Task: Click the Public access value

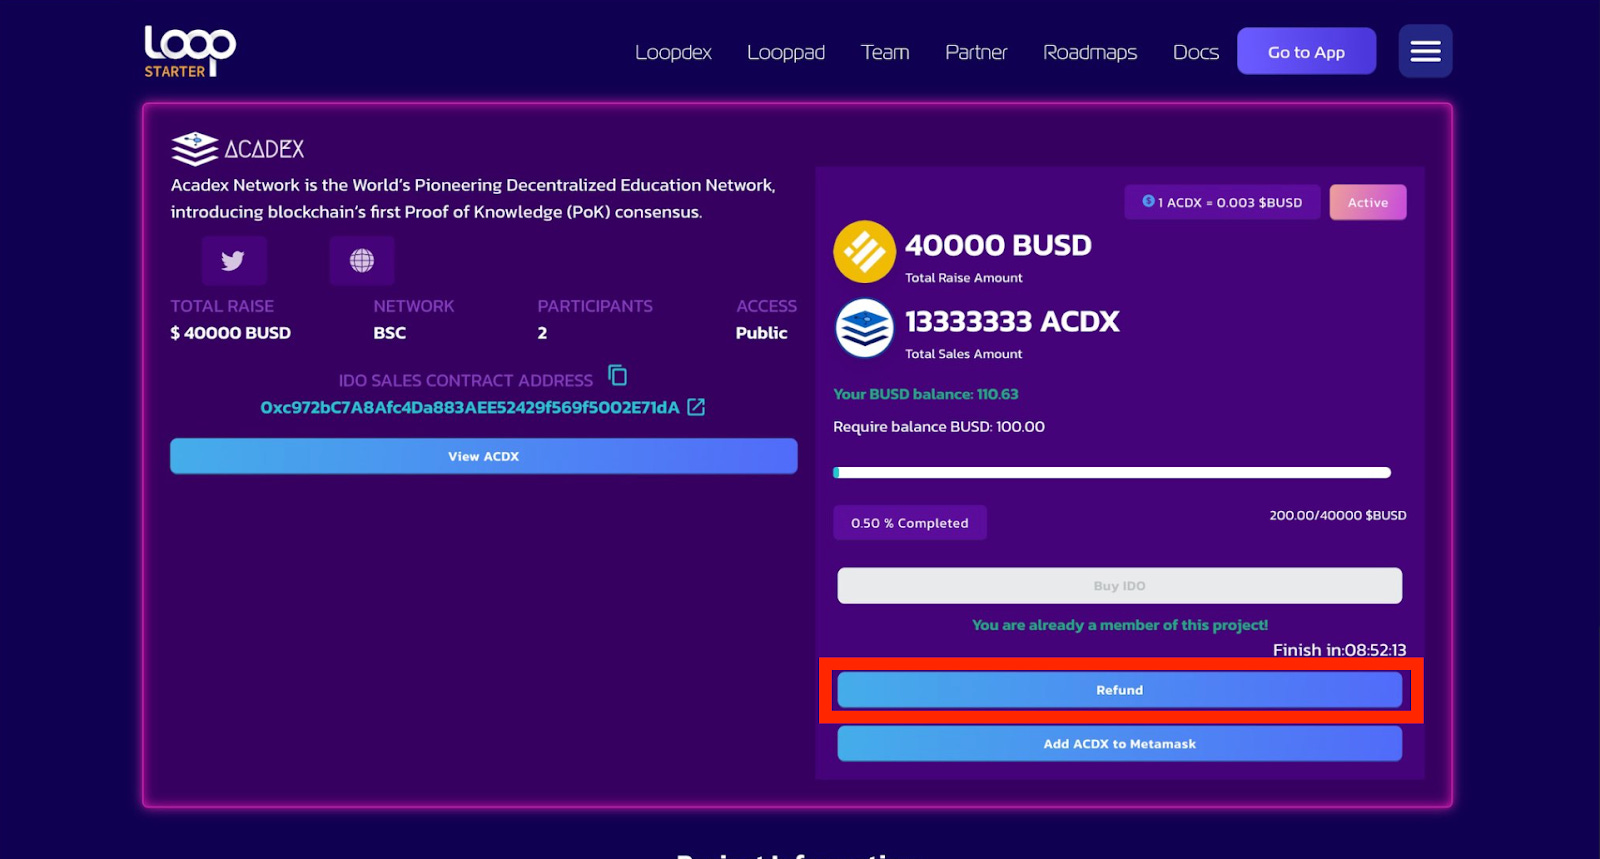Action: [x=762, y=333]
